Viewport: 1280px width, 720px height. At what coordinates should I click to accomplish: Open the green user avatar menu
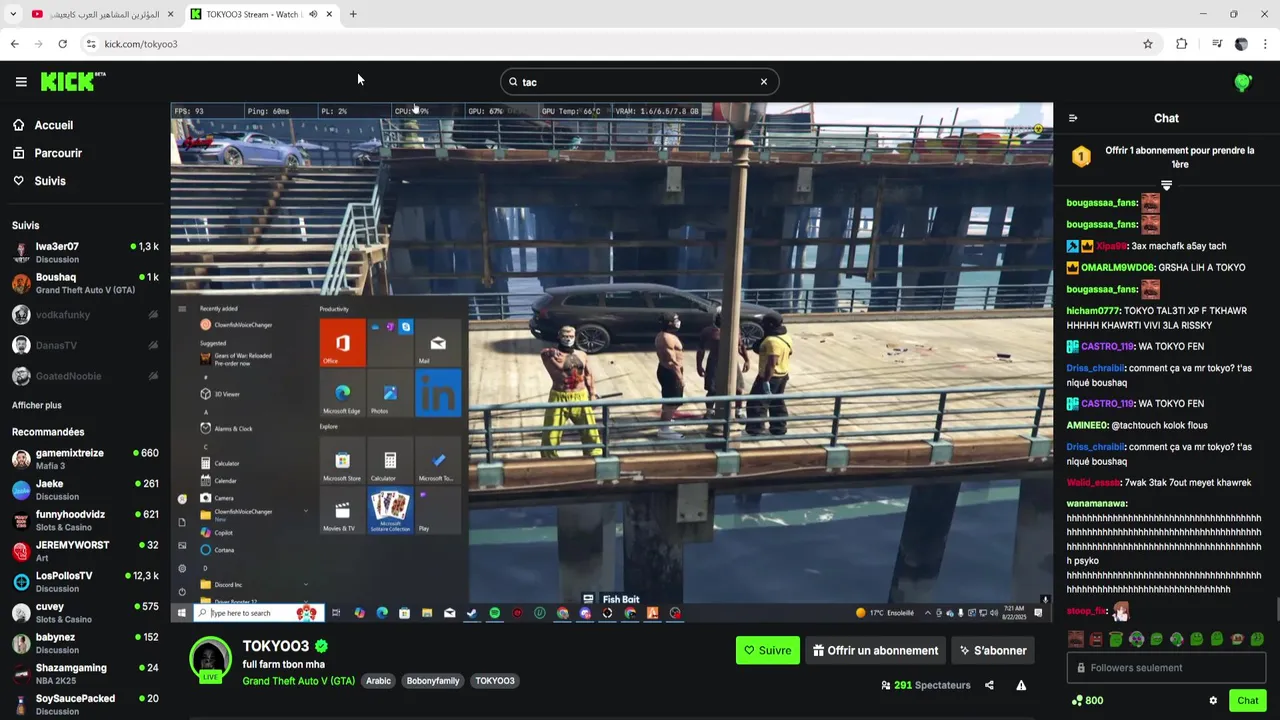point(1243,82)
